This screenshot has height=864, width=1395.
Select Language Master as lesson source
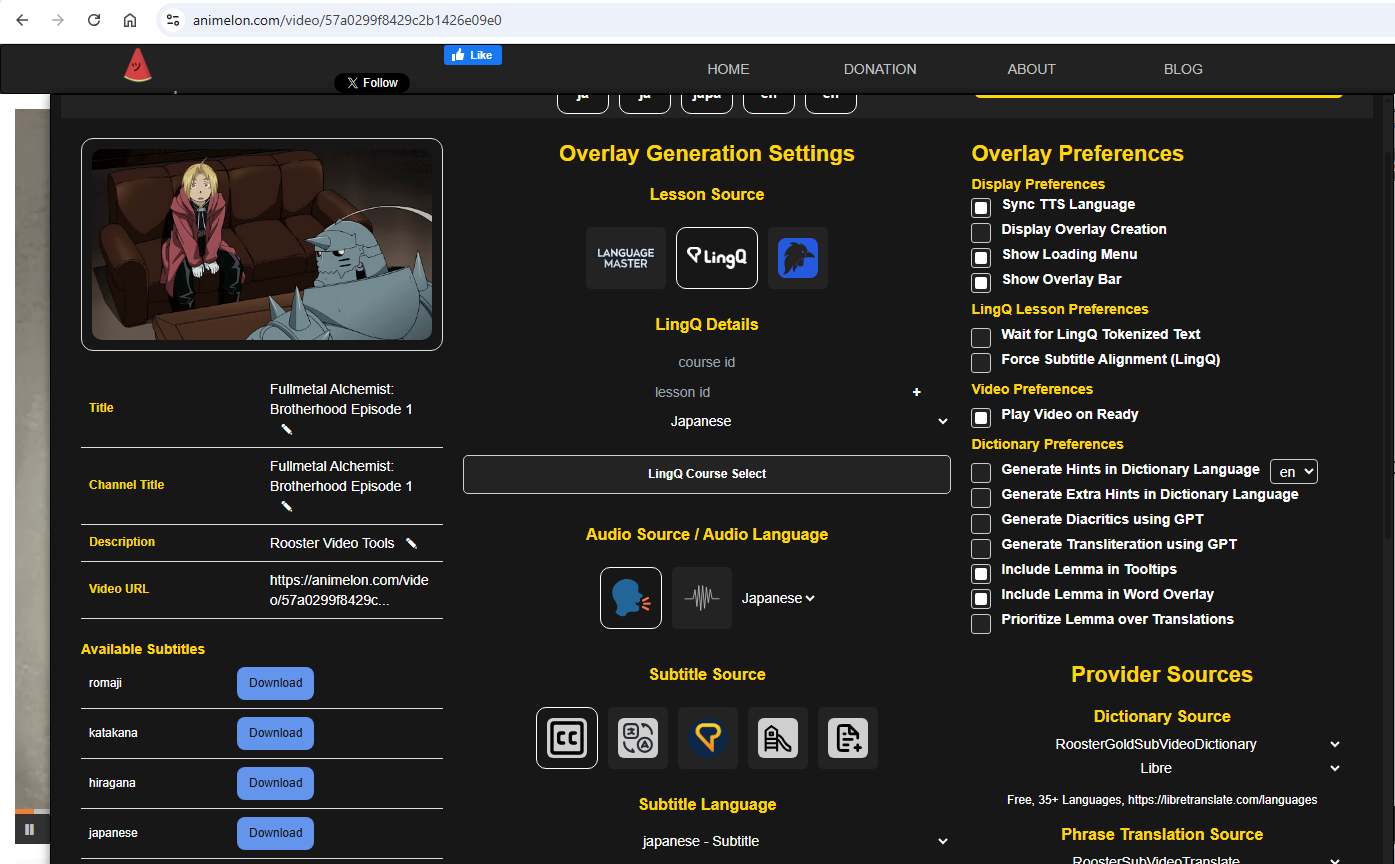626,258
